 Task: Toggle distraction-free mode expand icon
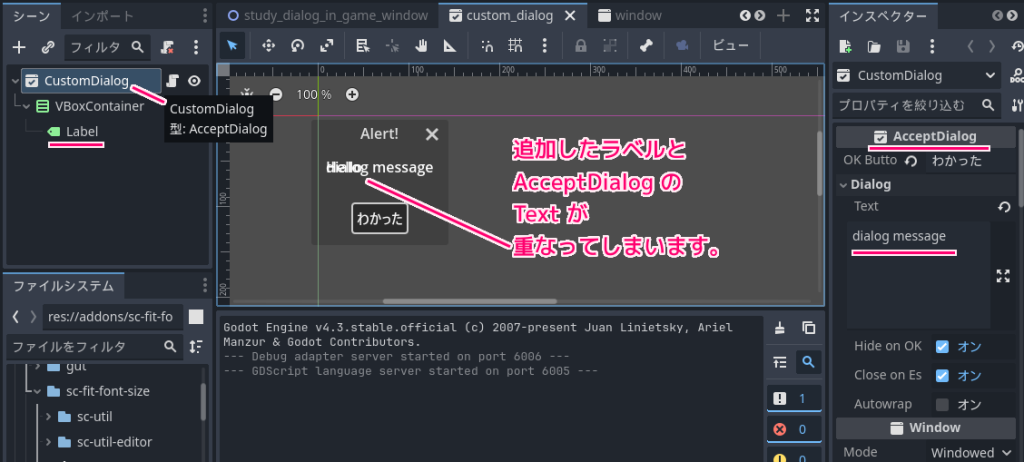click(812, 16)
